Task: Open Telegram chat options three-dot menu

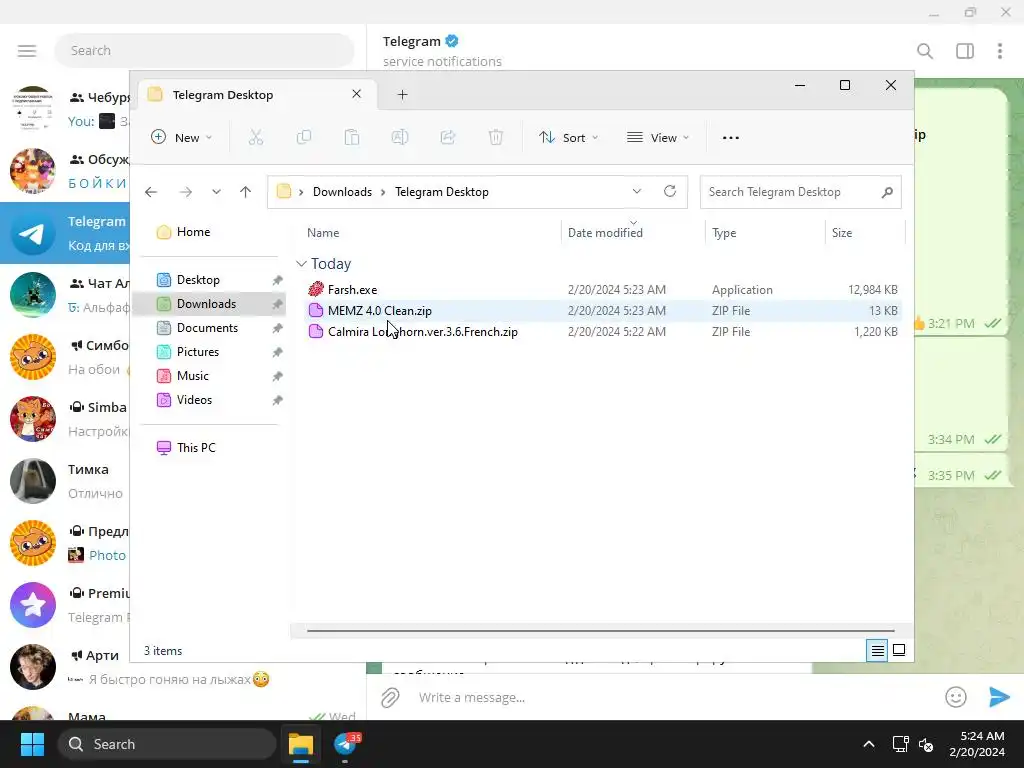Action: click(1000, 51)
